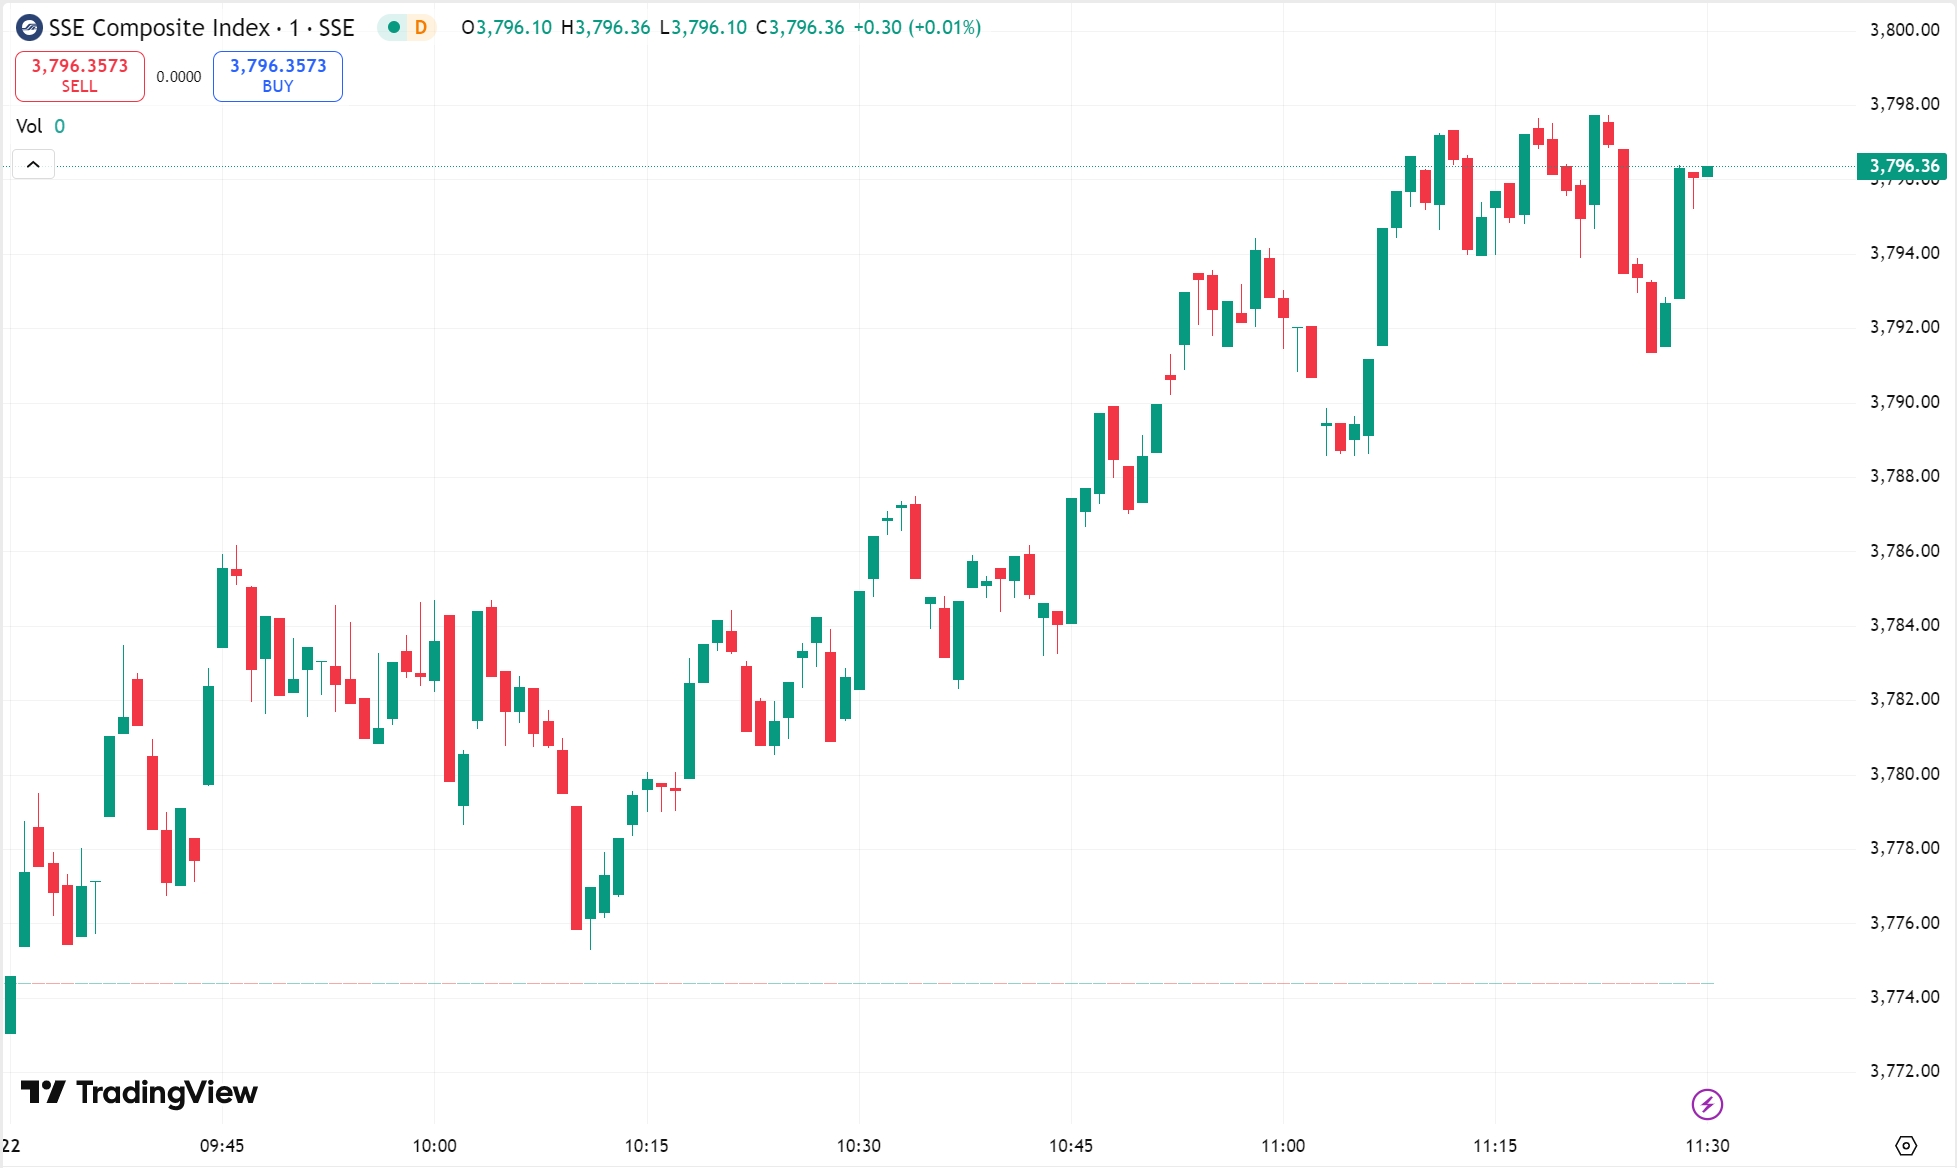This screenshot has width=1957, height=1168.
Task: Click the 09:45 time axis label
Action: tap(222, 1146)
